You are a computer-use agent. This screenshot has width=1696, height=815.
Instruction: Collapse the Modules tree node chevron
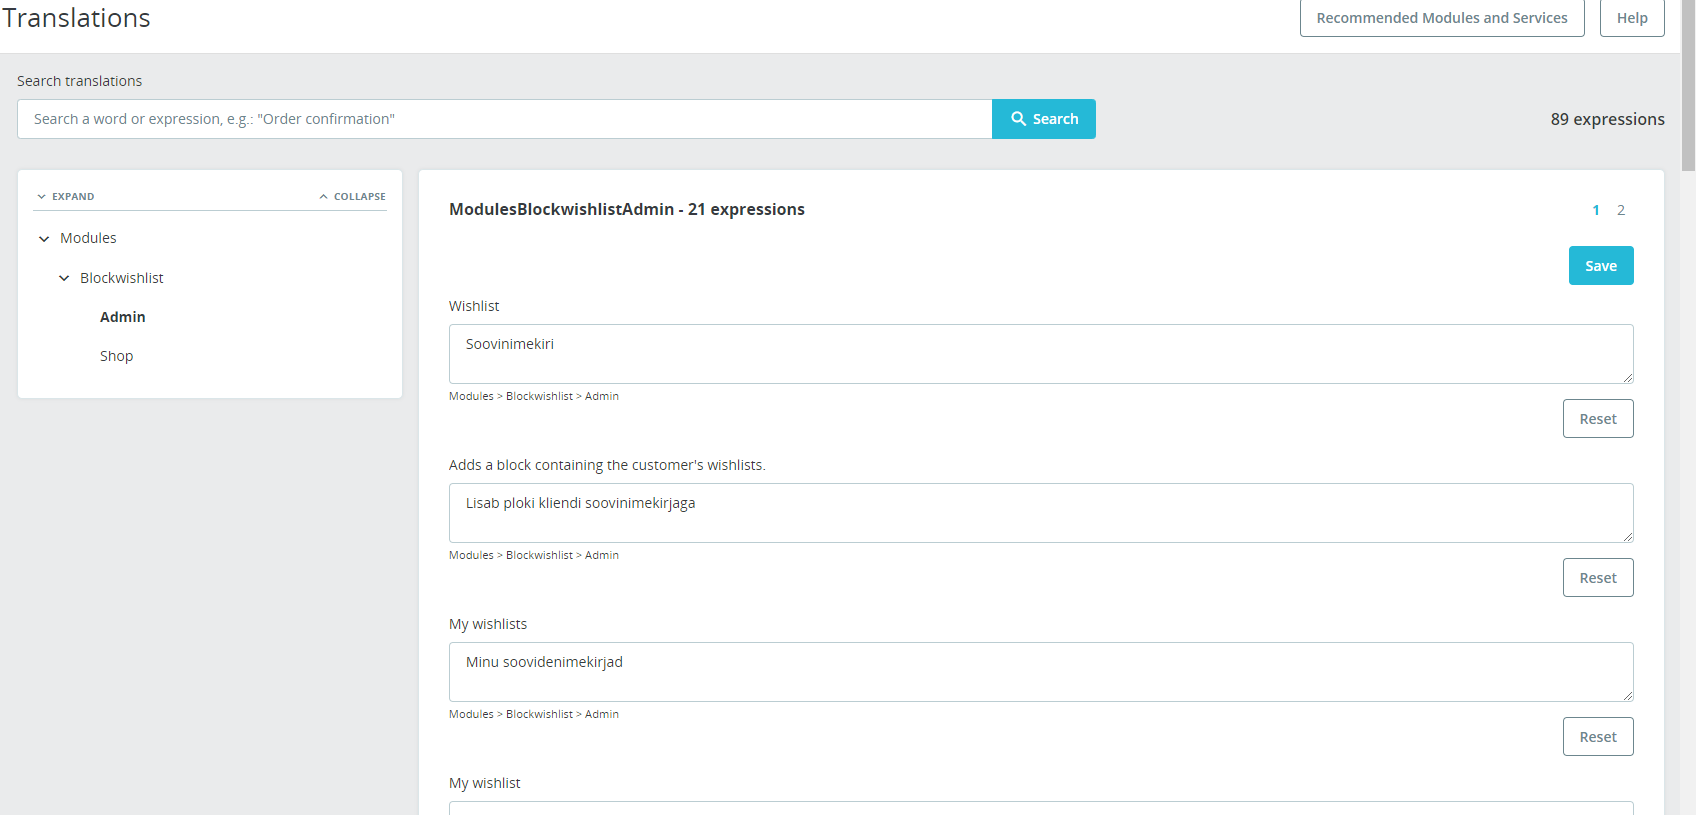44,239
